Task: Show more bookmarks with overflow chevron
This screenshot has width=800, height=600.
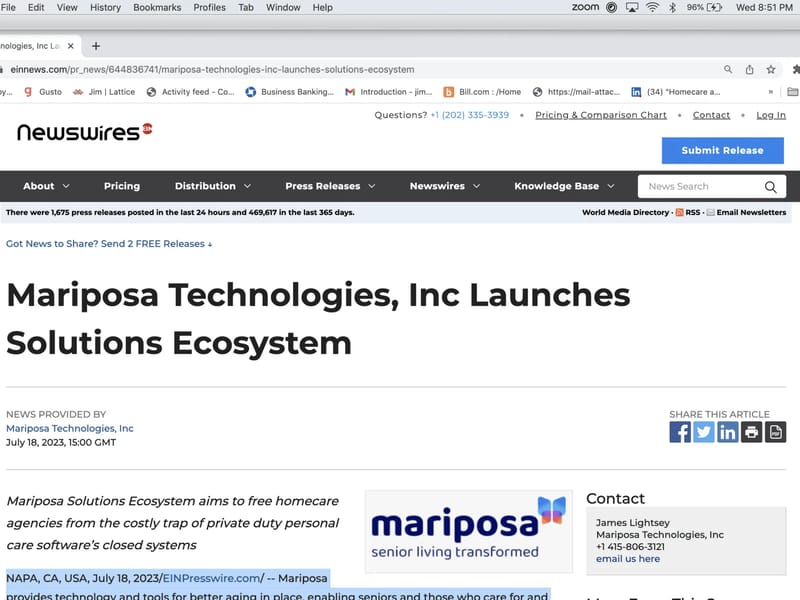Action: tap(770, 92)
